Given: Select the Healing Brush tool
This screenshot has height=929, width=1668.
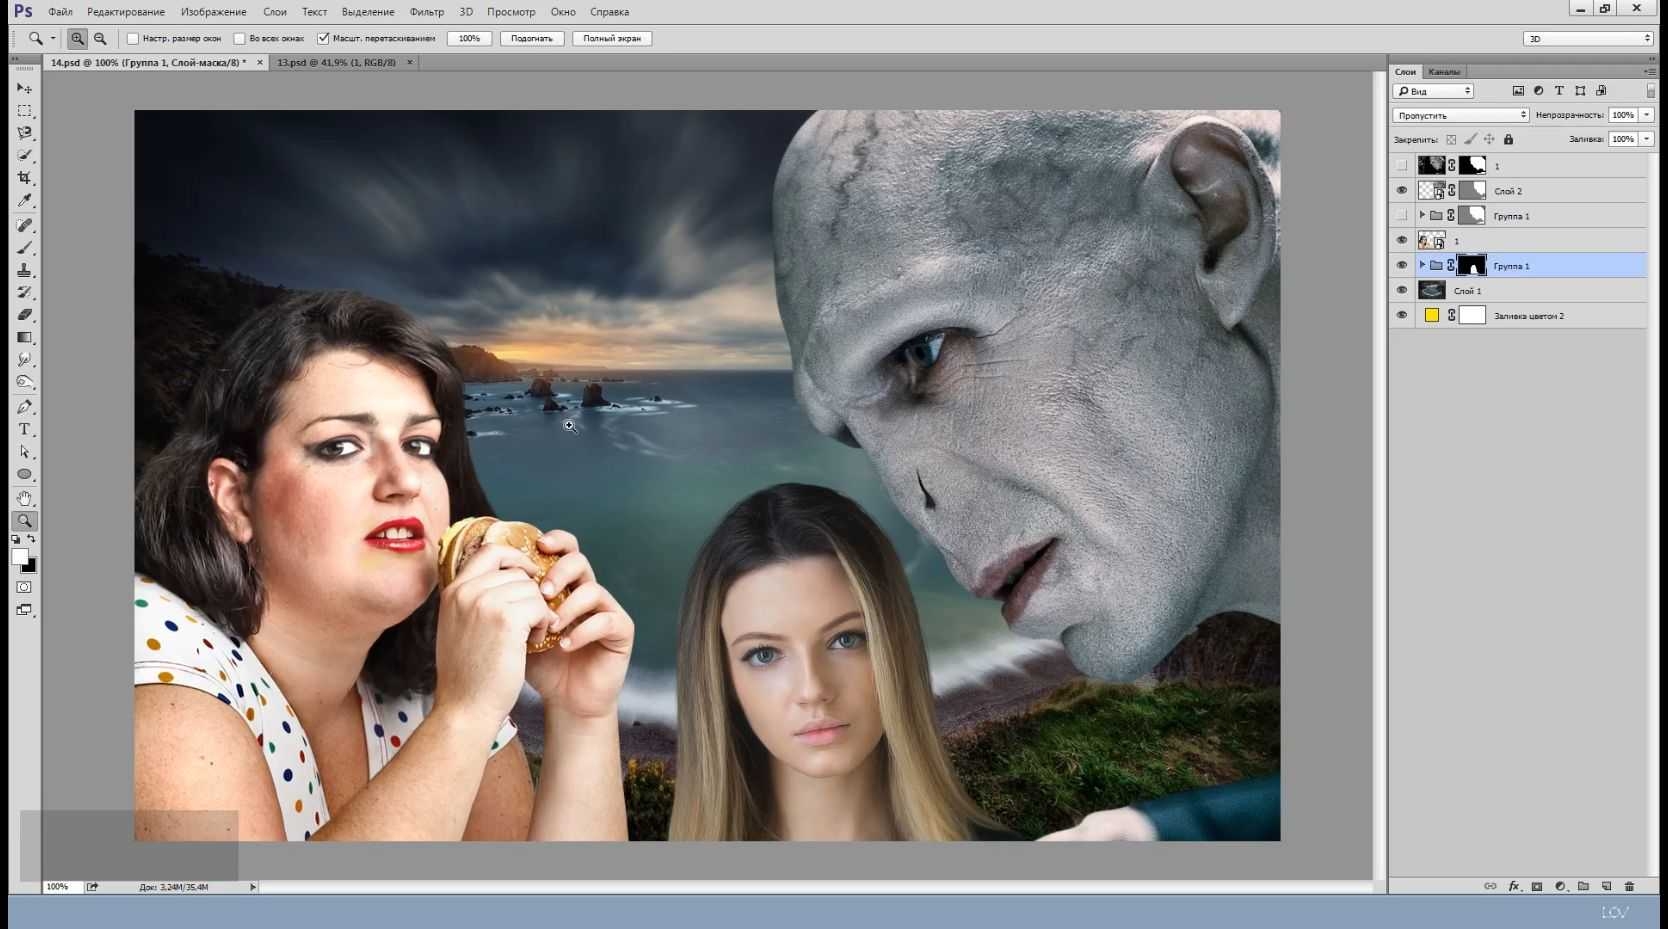Looking at the screenshot, I should pyautogui.click(x=25, y=225).
